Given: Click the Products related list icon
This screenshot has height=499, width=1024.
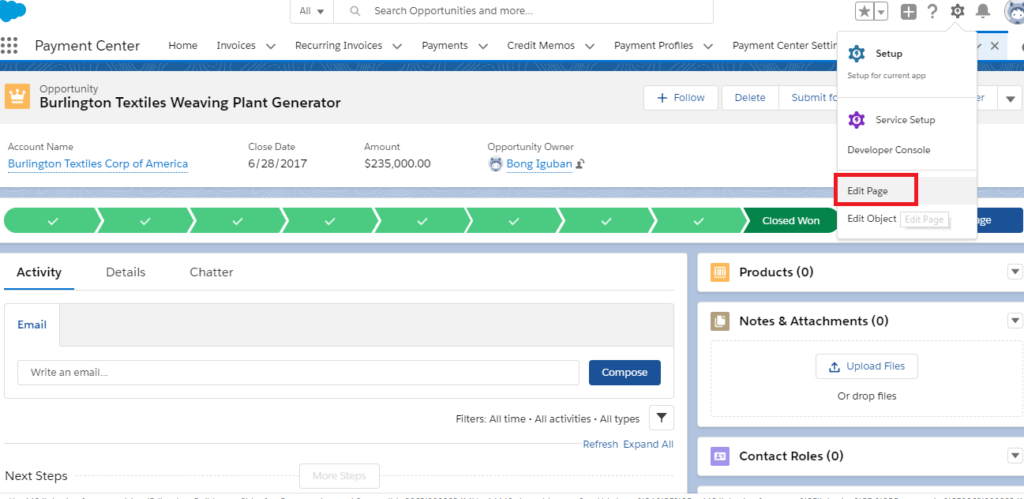Looking at the screenshot, I should pos(720,272).
